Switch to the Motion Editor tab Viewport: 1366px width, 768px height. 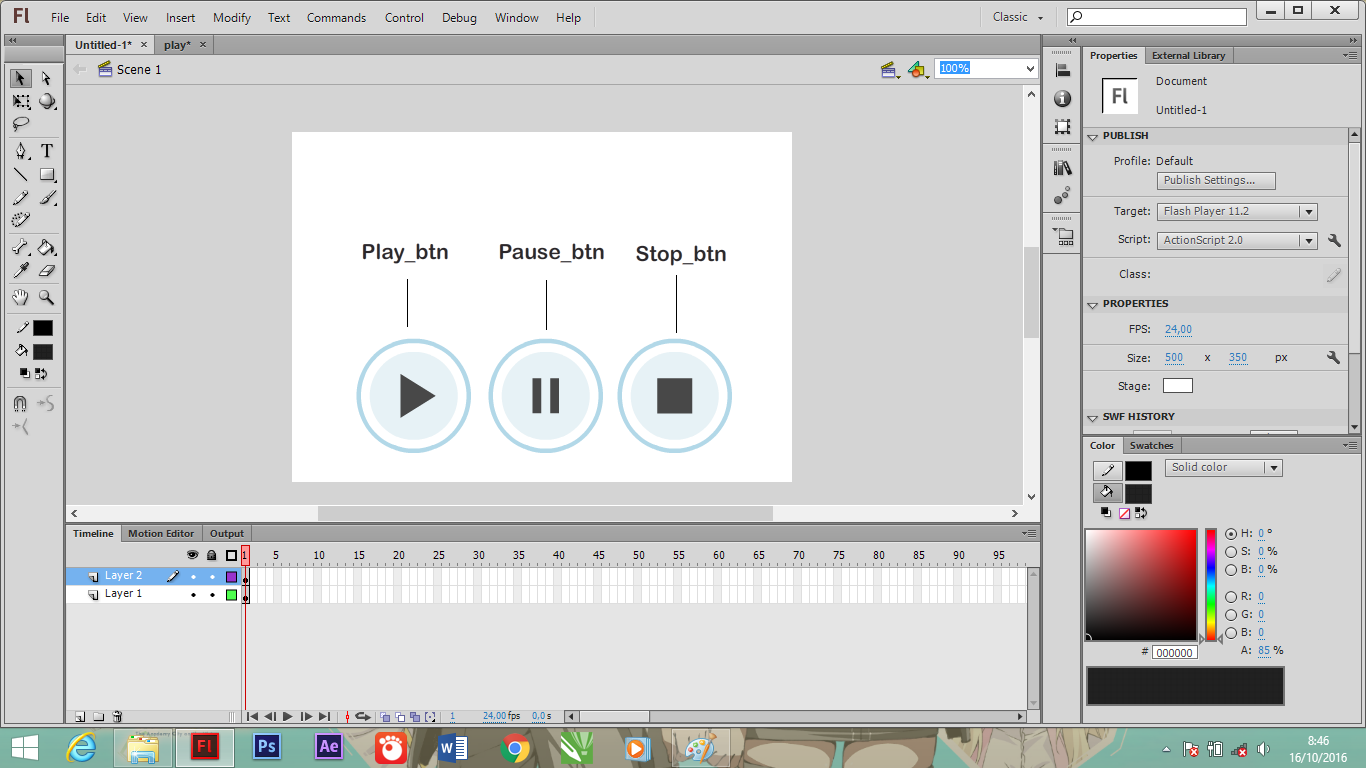161,533
